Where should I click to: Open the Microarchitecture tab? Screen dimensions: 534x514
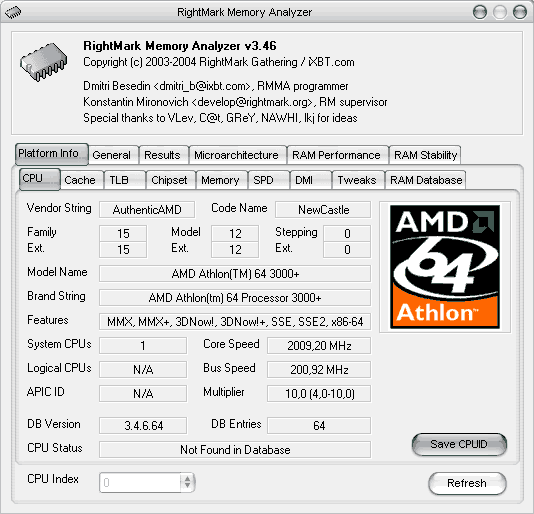(x=236, y=155)
